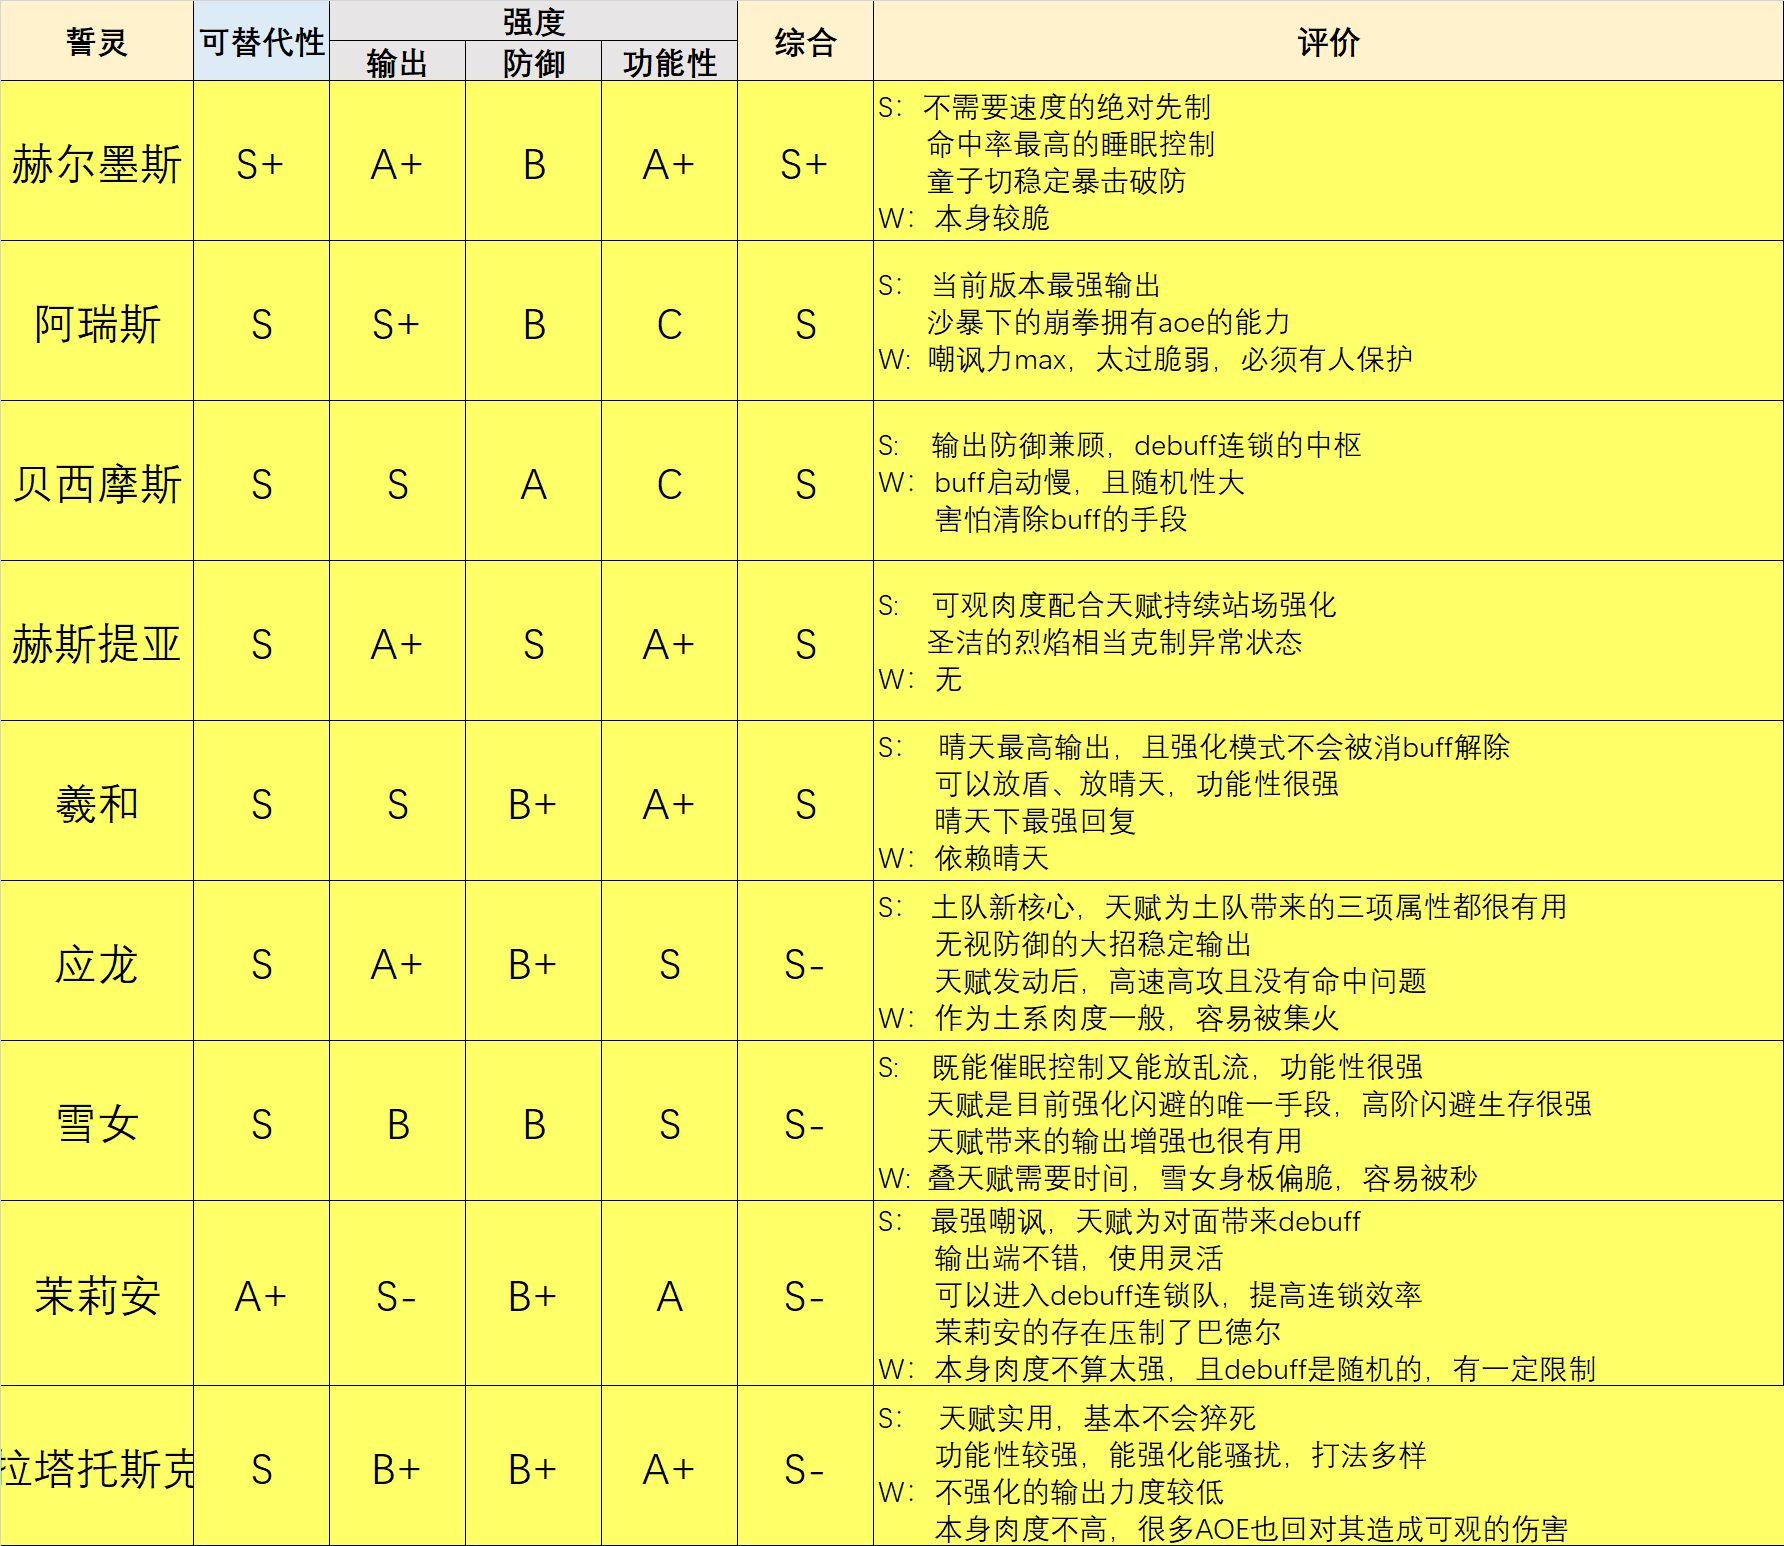Click text 天赋带来的输出增强也很有用
The image size is (1784, 1546).
[1114, 1141]
